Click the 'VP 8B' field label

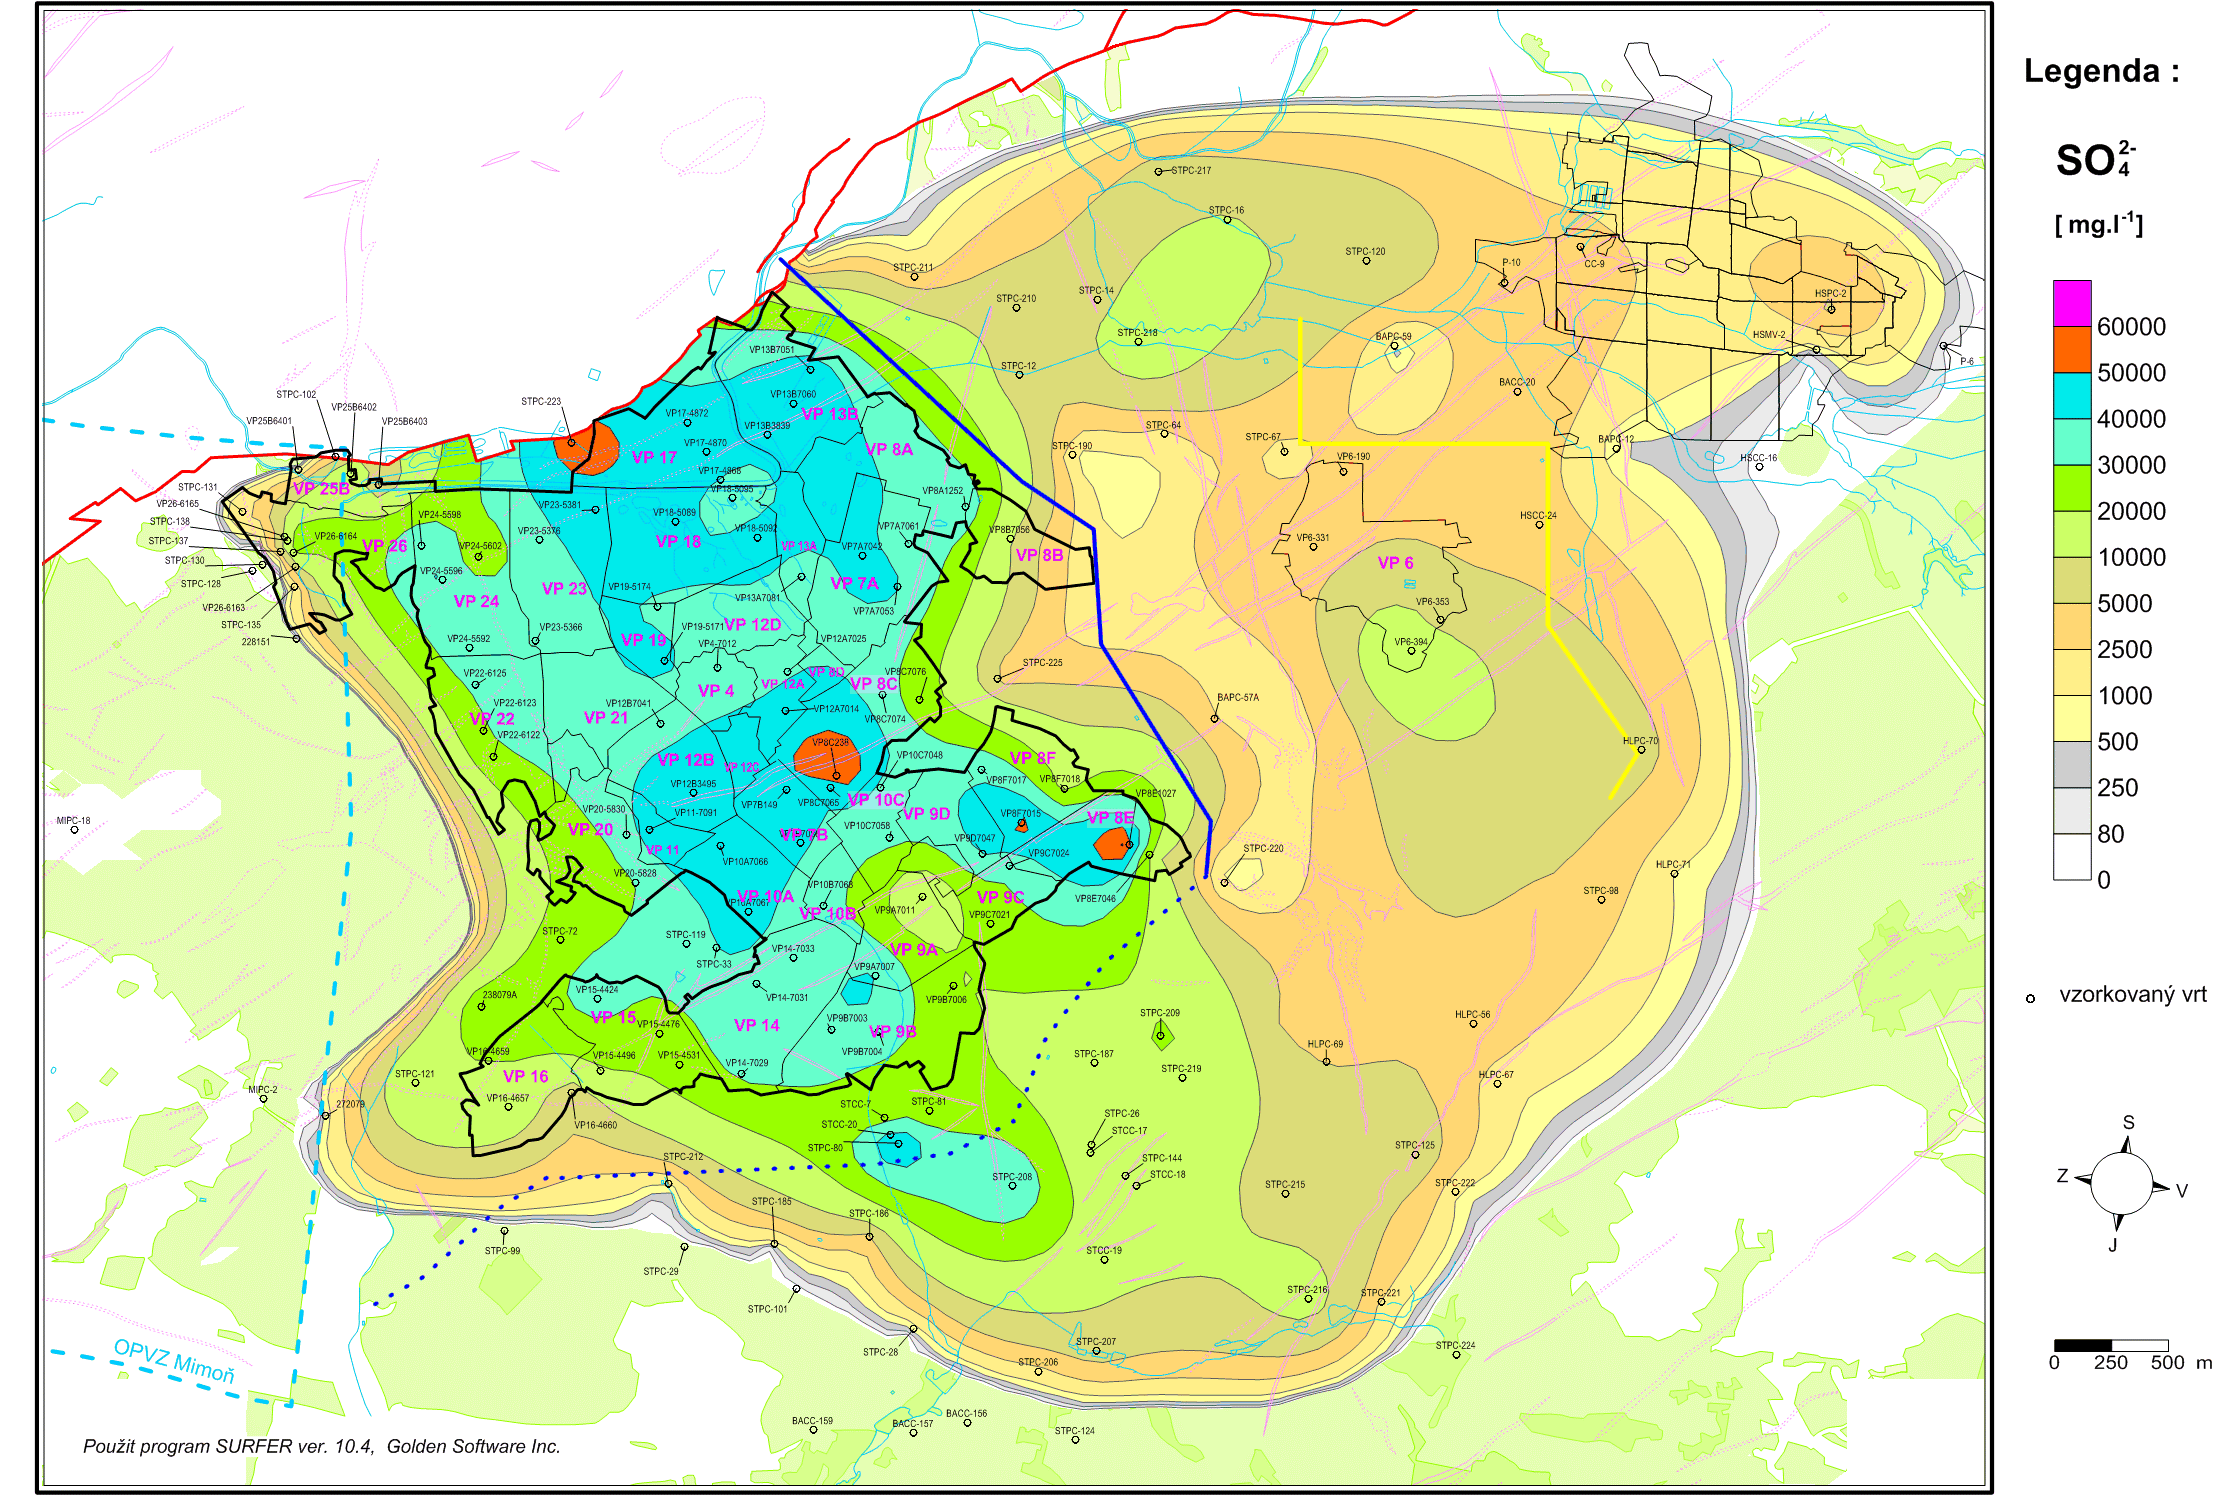[x=1039, y=555]
